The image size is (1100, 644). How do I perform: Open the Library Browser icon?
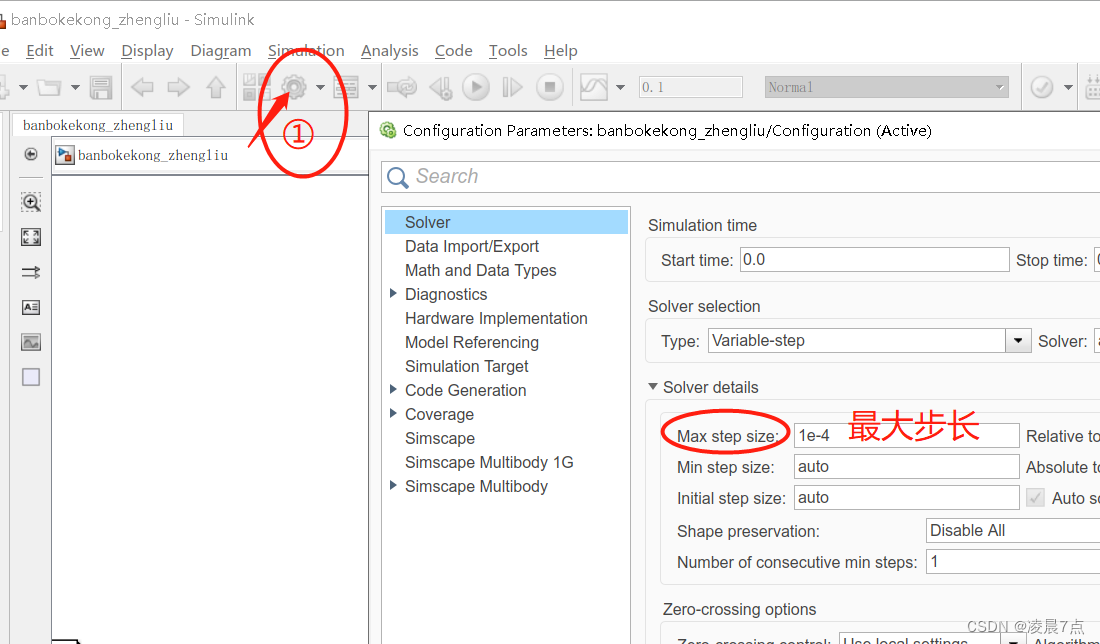(x=256, y=88)
